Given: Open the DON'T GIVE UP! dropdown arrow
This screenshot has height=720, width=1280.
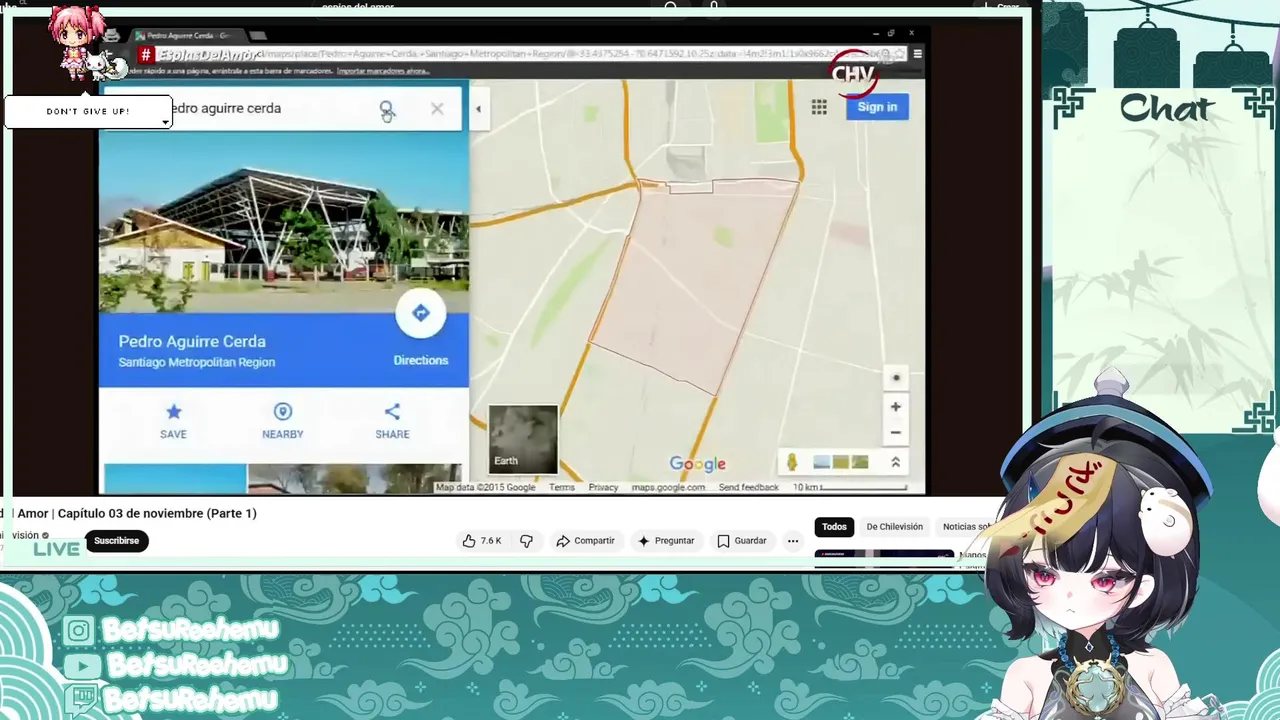Looking at the screenshot, I should pyautogui.click(x=165, y=122).
